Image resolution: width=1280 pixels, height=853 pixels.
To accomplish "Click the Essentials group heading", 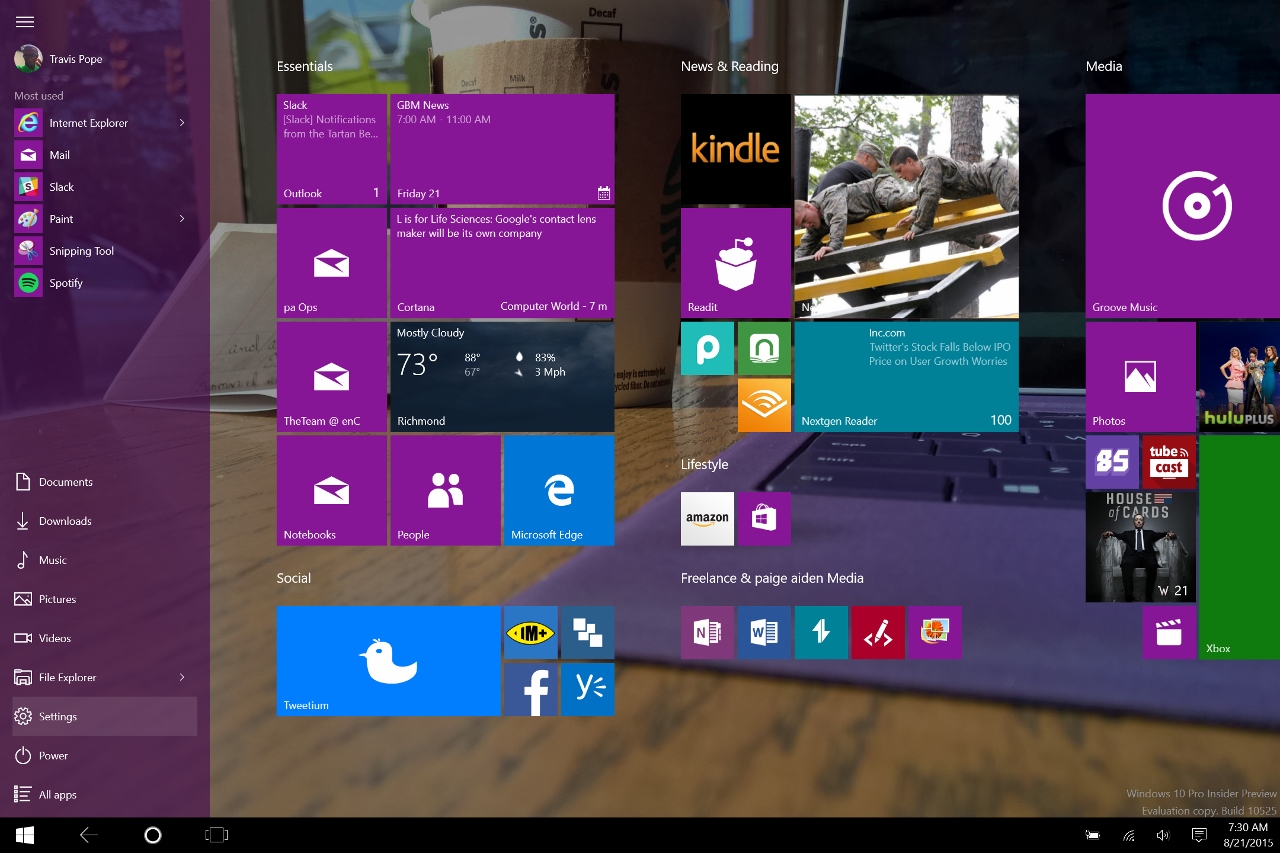I will (305, 66).
